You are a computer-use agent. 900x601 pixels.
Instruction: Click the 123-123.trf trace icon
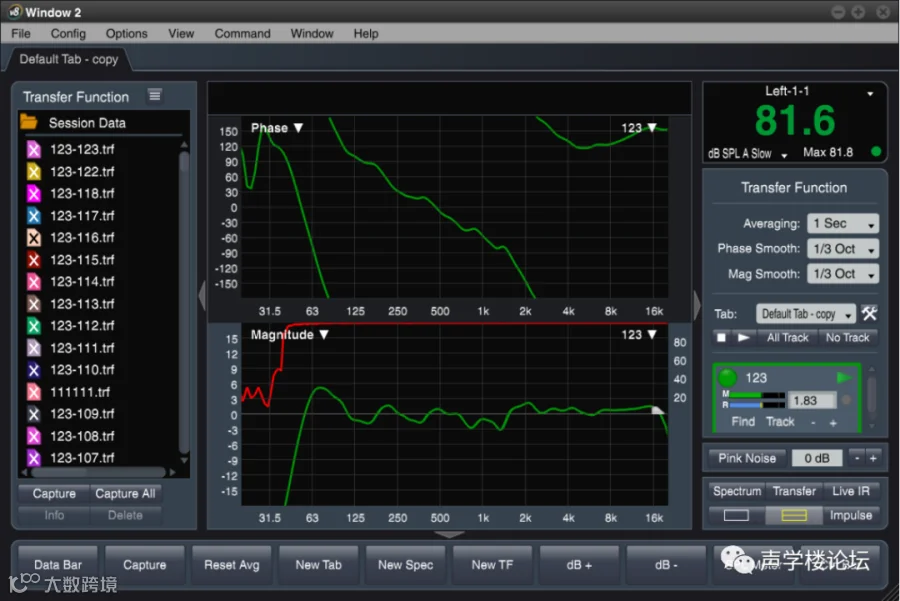[34, 149]
